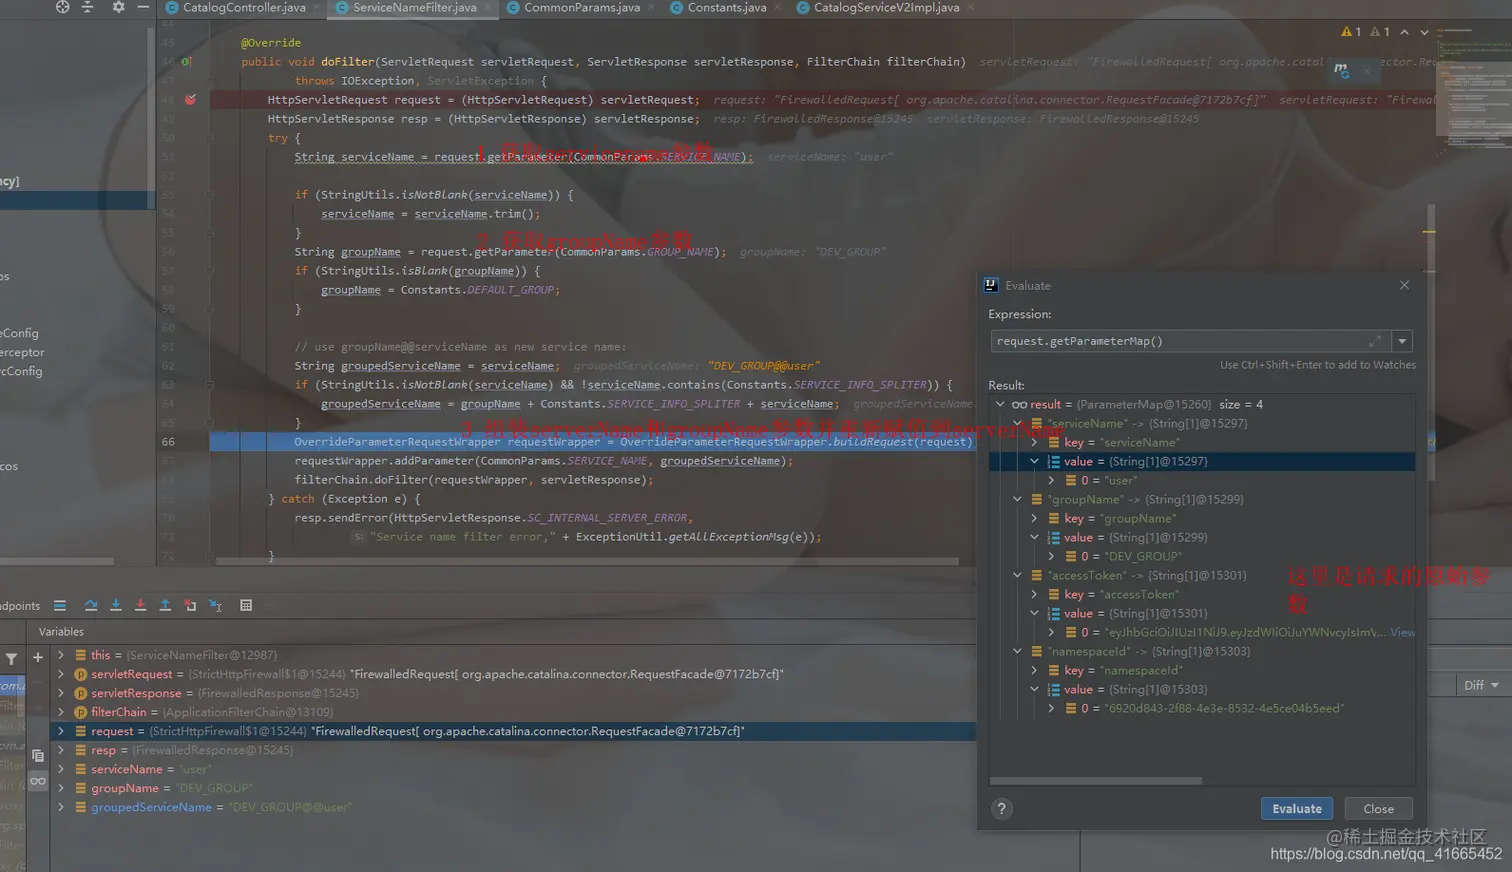Expand the filterChain variable node
This screenshot has height=872, width=1512.
pos(61,712)
